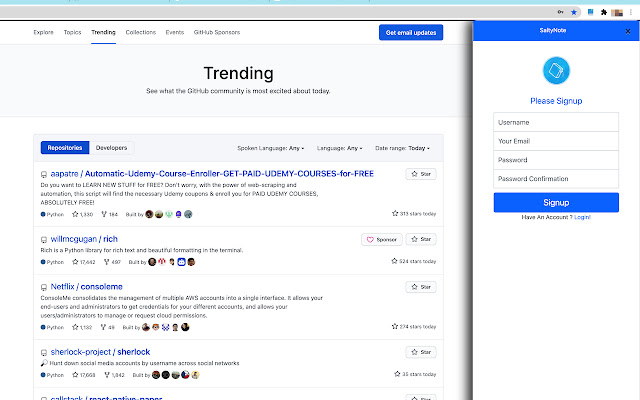
Task: Click the SaltyNote extension toolbar icon
Action: [x=589, y=12]
